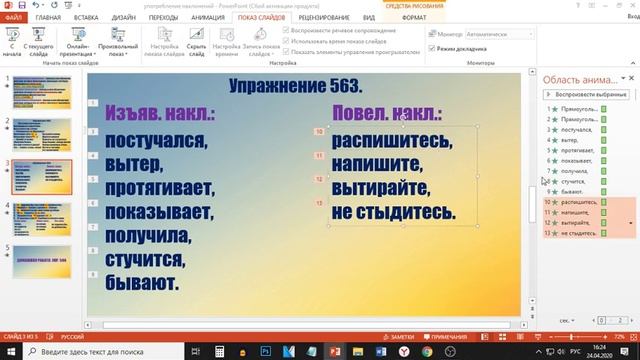Start slideshow from current slide
The width and height of the screenshot is (640, 360).
[x=38, y=42]
